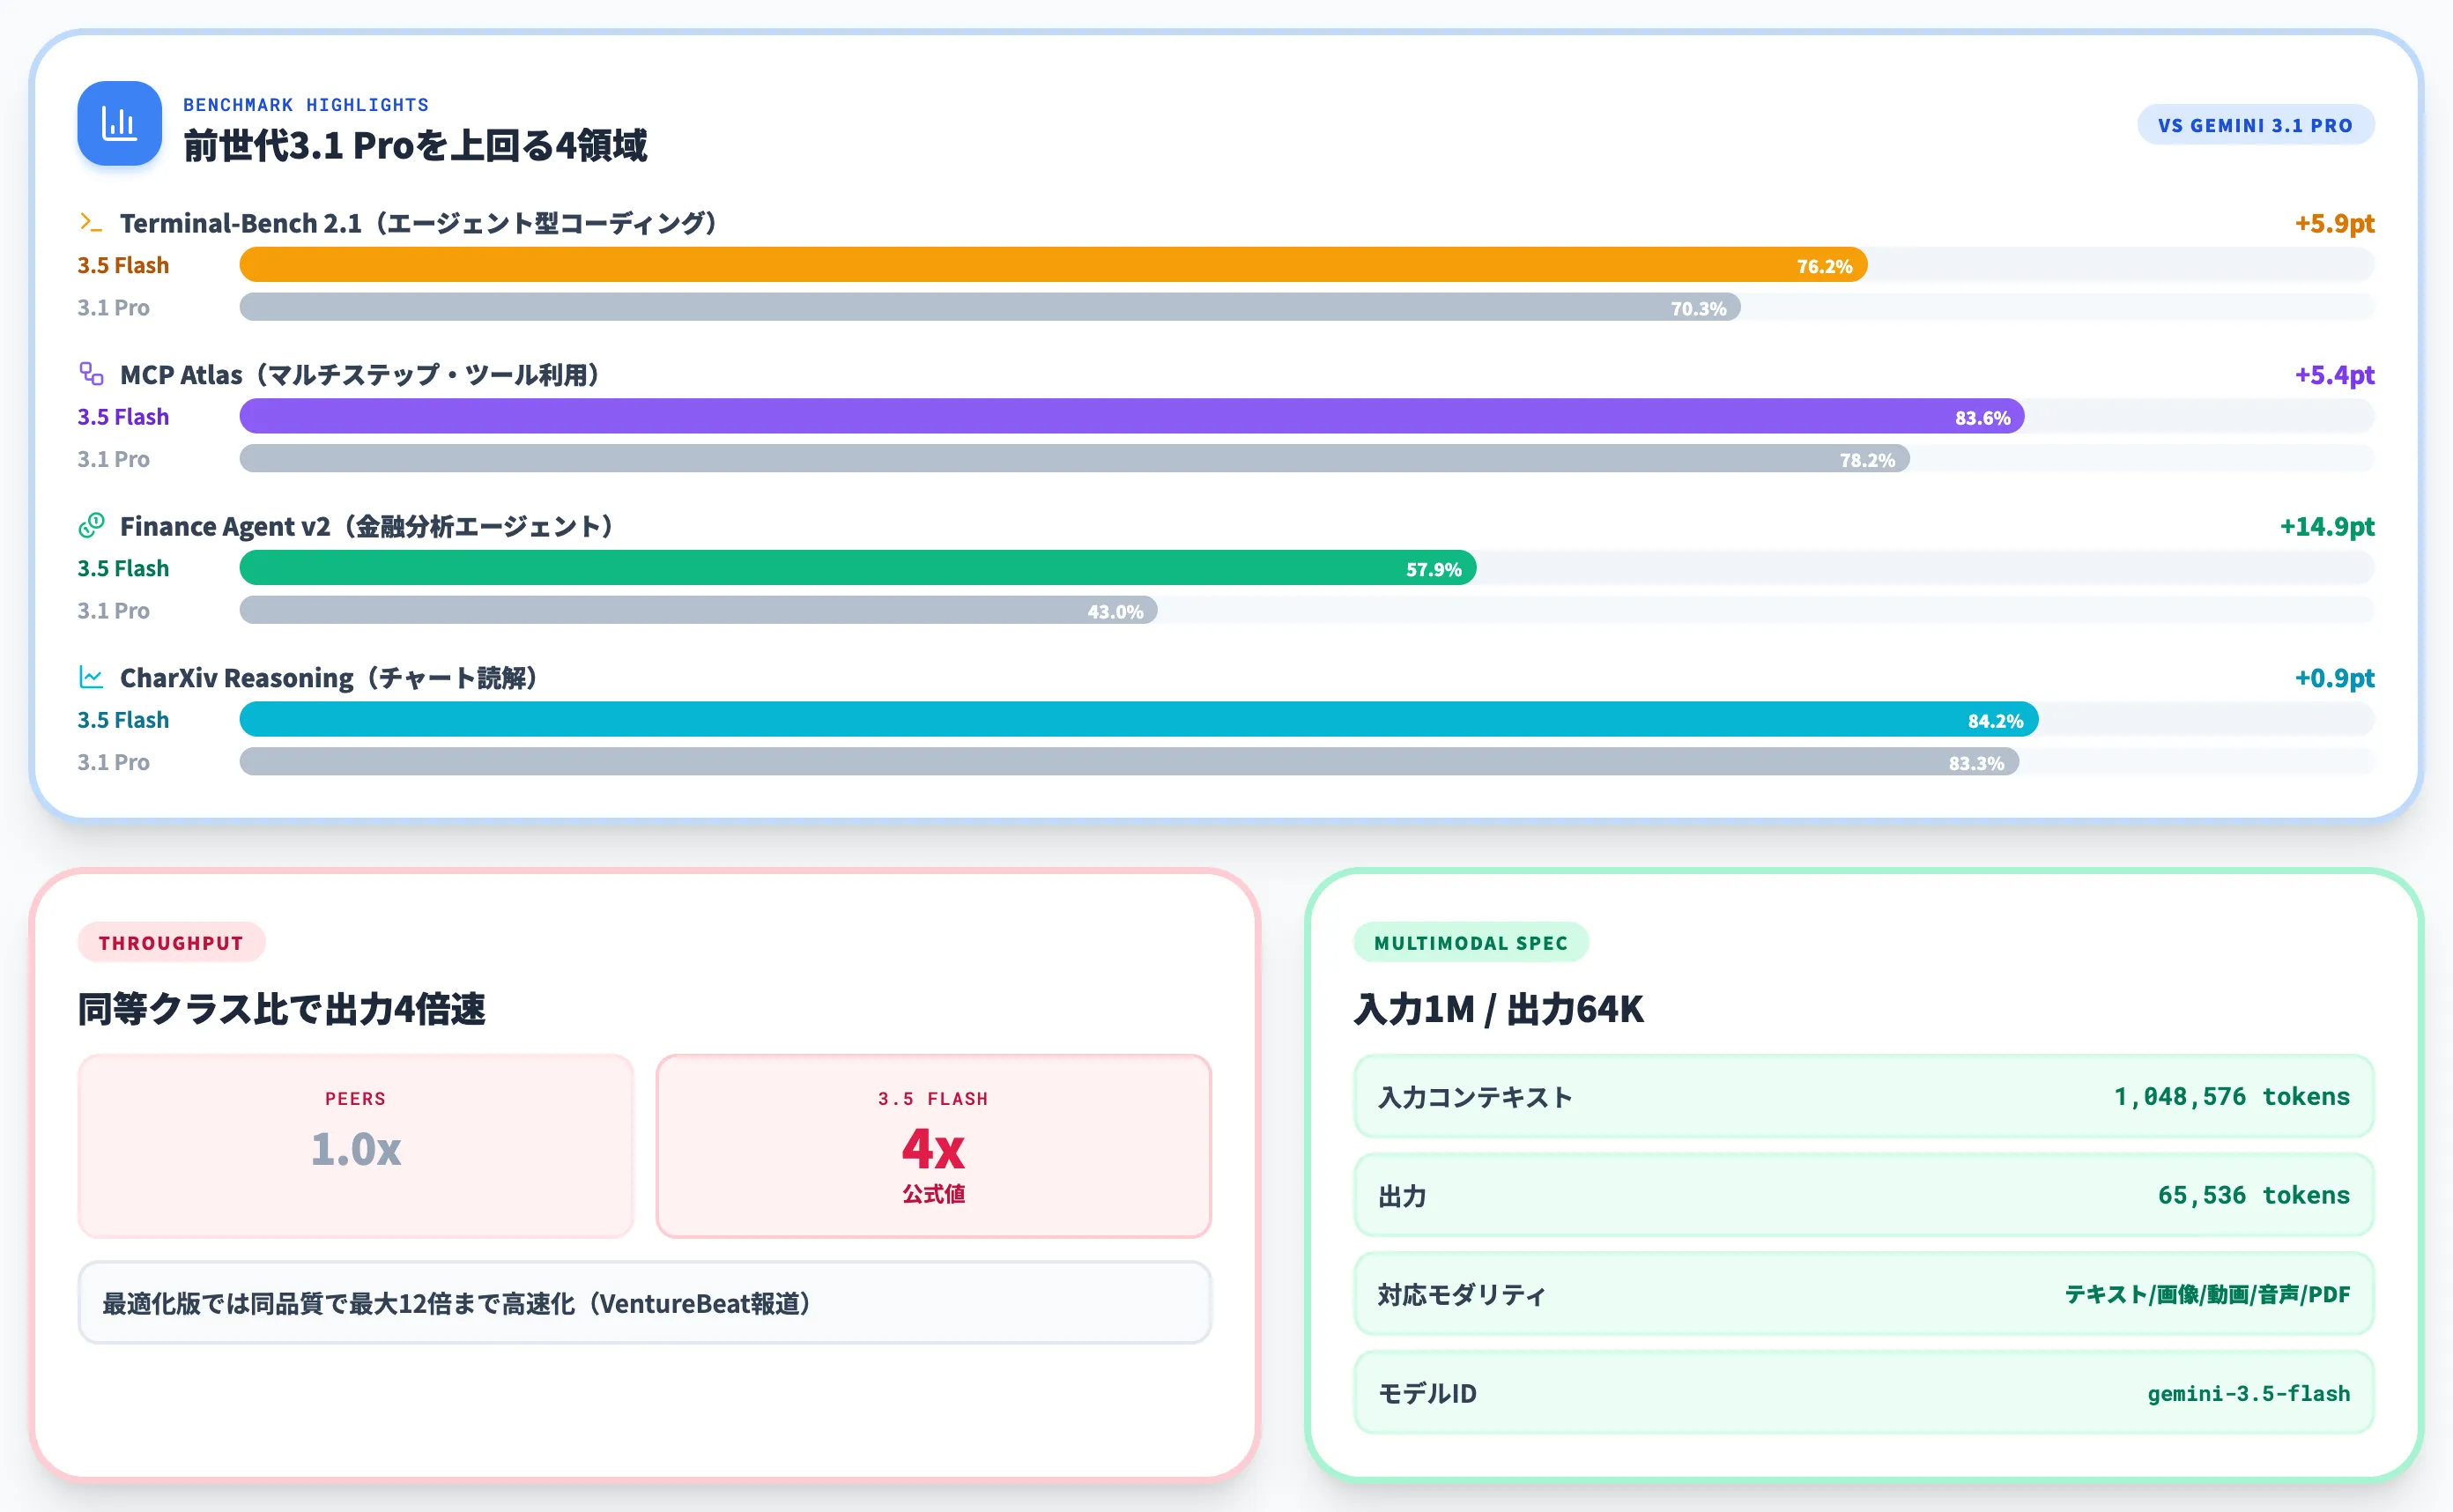Click the +14.9pt delta value
2453x1512 pixels.
point(2326,526)
